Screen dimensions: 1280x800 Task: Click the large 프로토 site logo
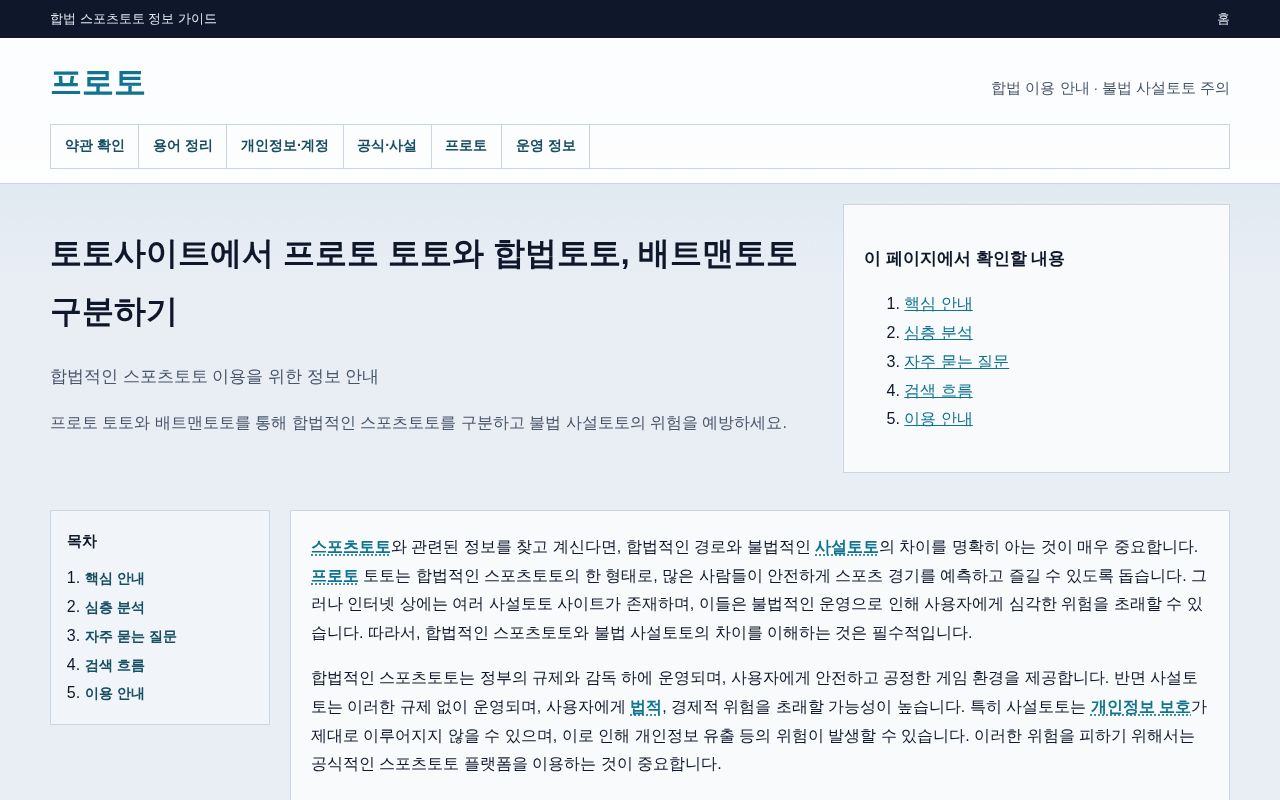pyautogui.click(x=98, y=83)
